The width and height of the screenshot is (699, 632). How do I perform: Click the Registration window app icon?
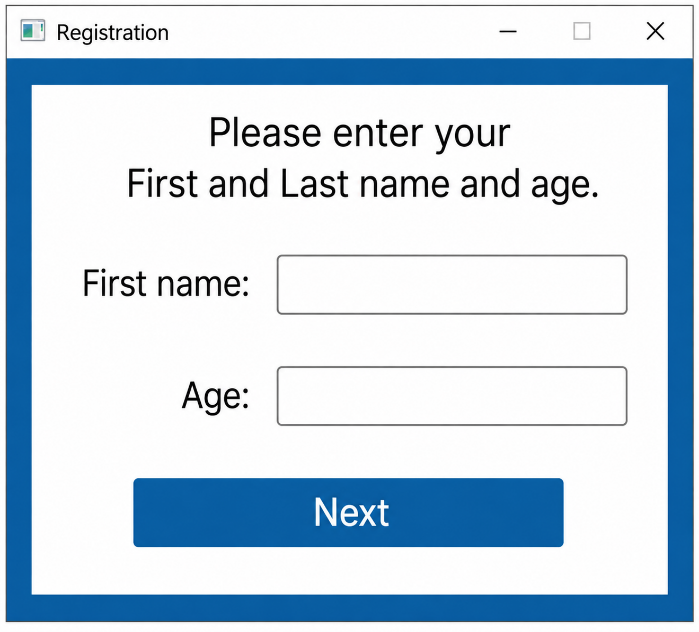click(33, 31)
